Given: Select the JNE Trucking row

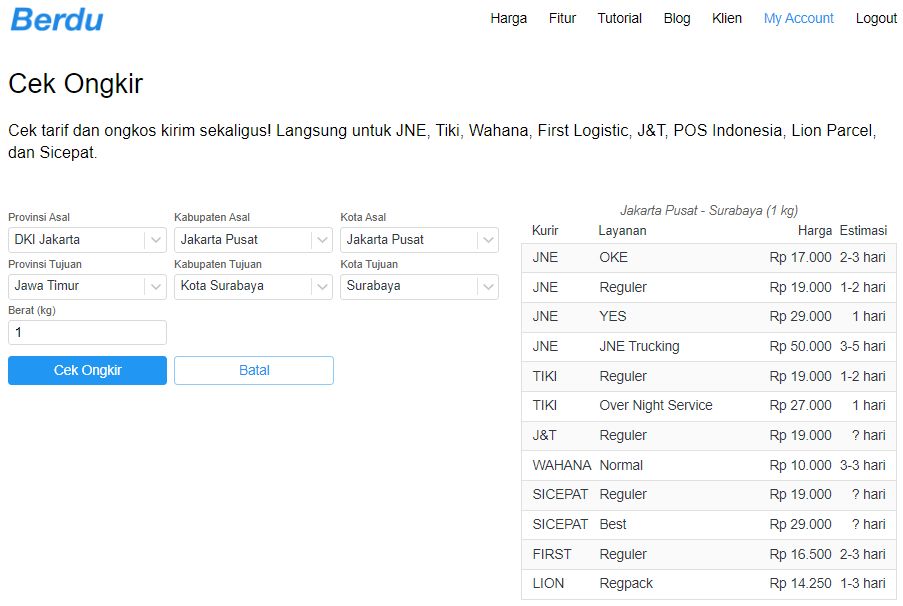Looking at the screenshot, I should [709, 347].
